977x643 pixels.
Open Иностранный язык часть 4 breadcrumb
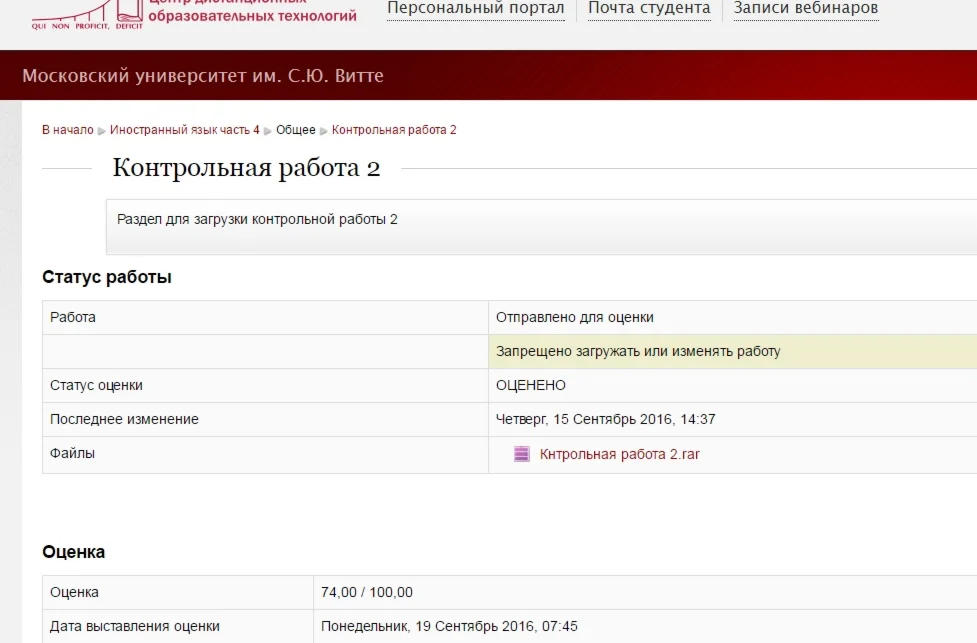[184, 130]
